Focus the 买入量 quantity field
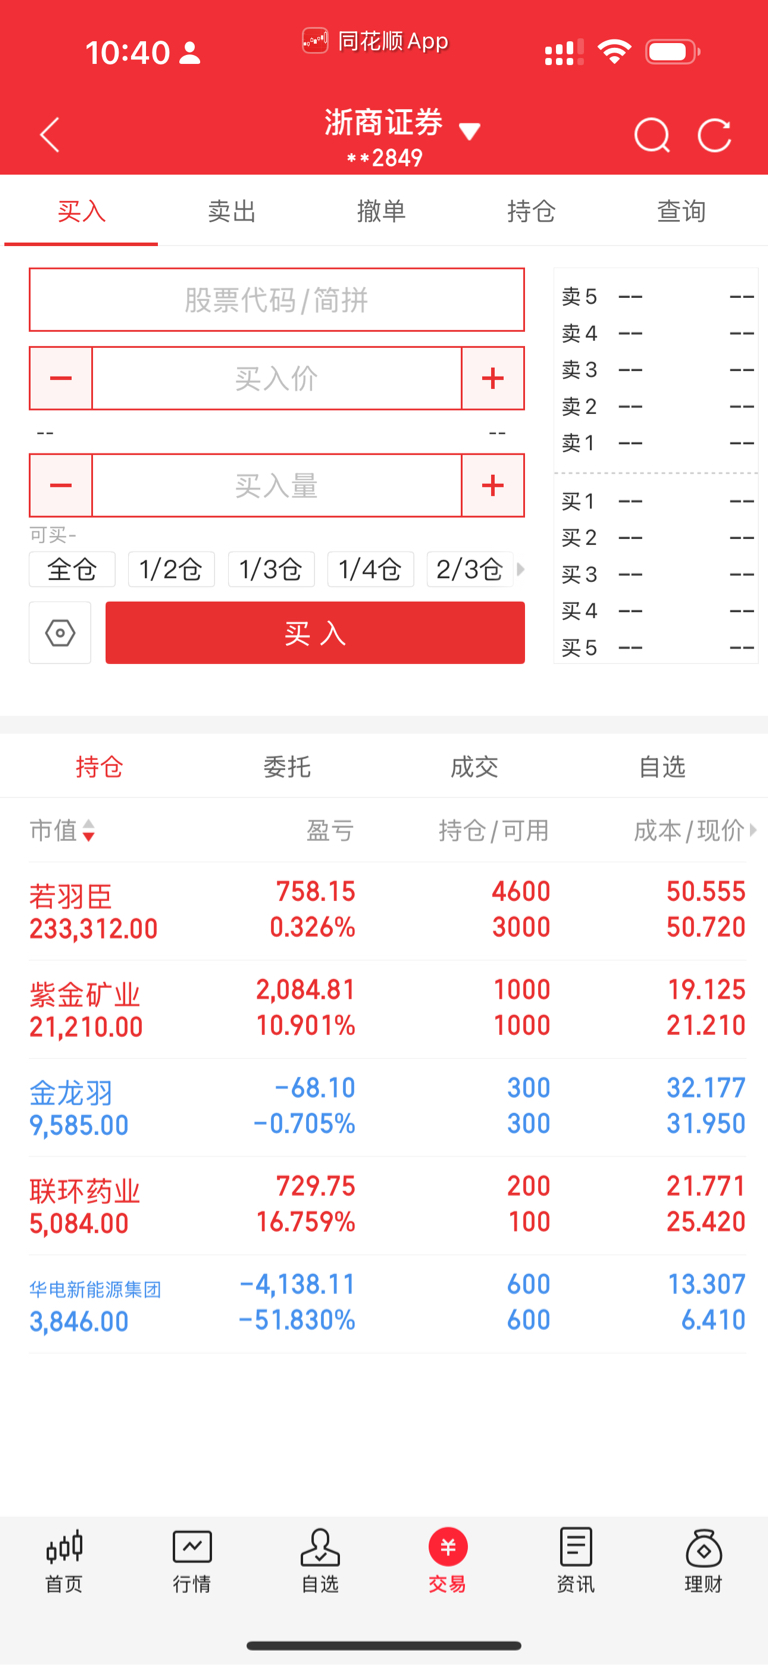Screen dimensions: 768x1665 277,485
